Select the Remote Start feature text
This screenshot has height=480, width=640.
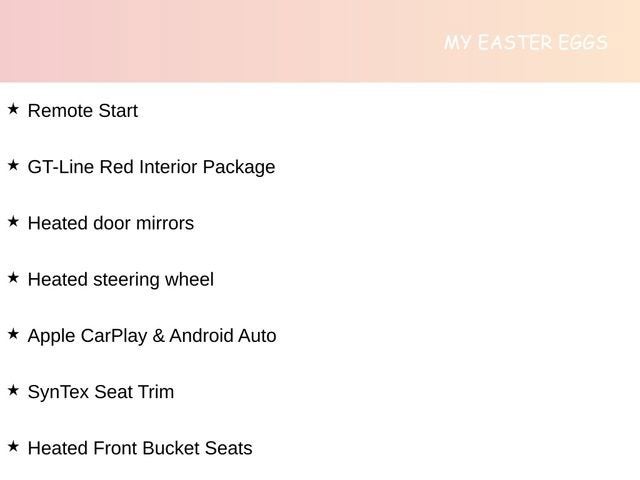point(83,111)
